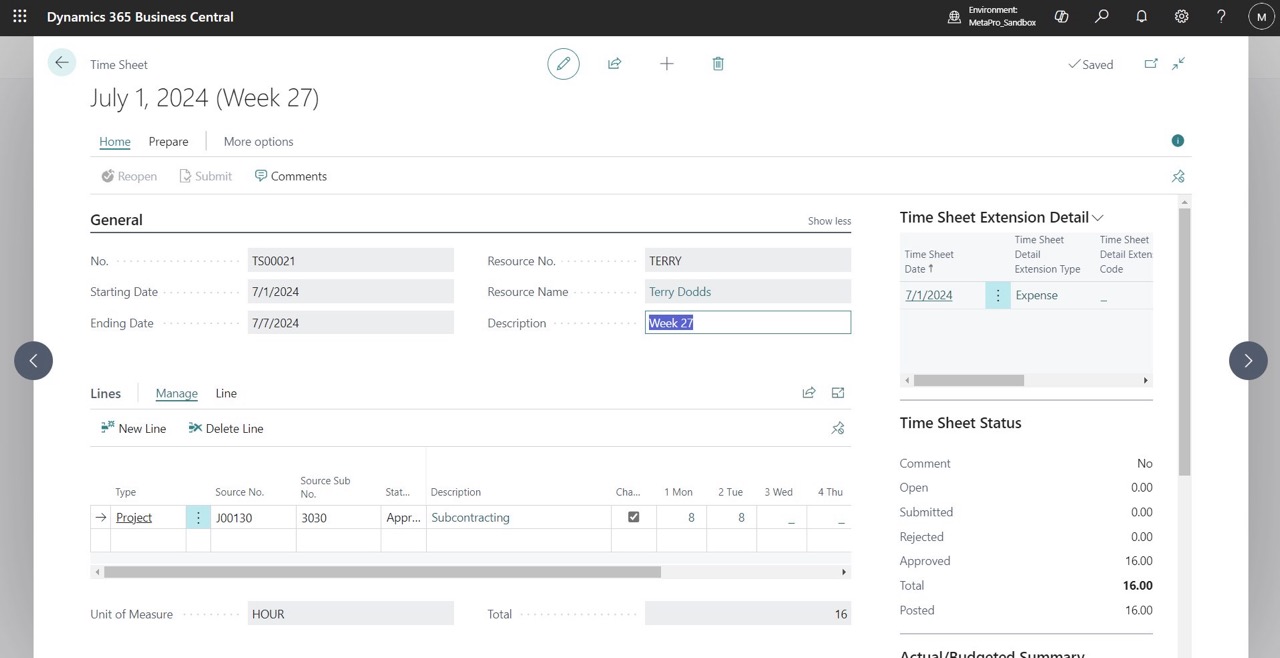Open the page in a new window
Viewport: 1280px width, 658px height.
tap(1151, 64)
